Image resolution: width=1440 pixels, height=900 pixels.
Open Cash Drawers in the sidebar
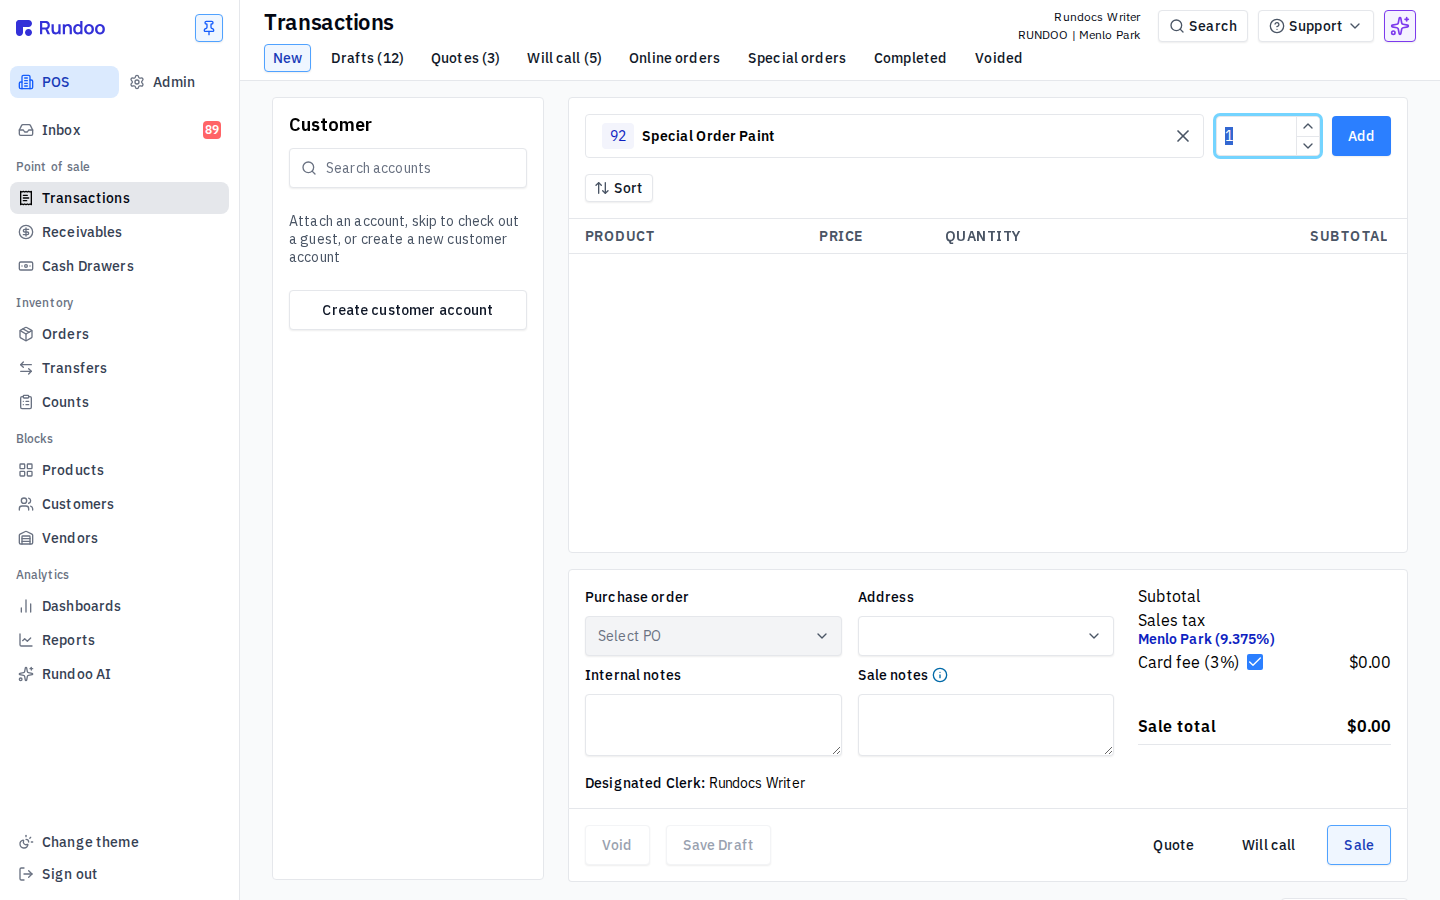(119, 266)
